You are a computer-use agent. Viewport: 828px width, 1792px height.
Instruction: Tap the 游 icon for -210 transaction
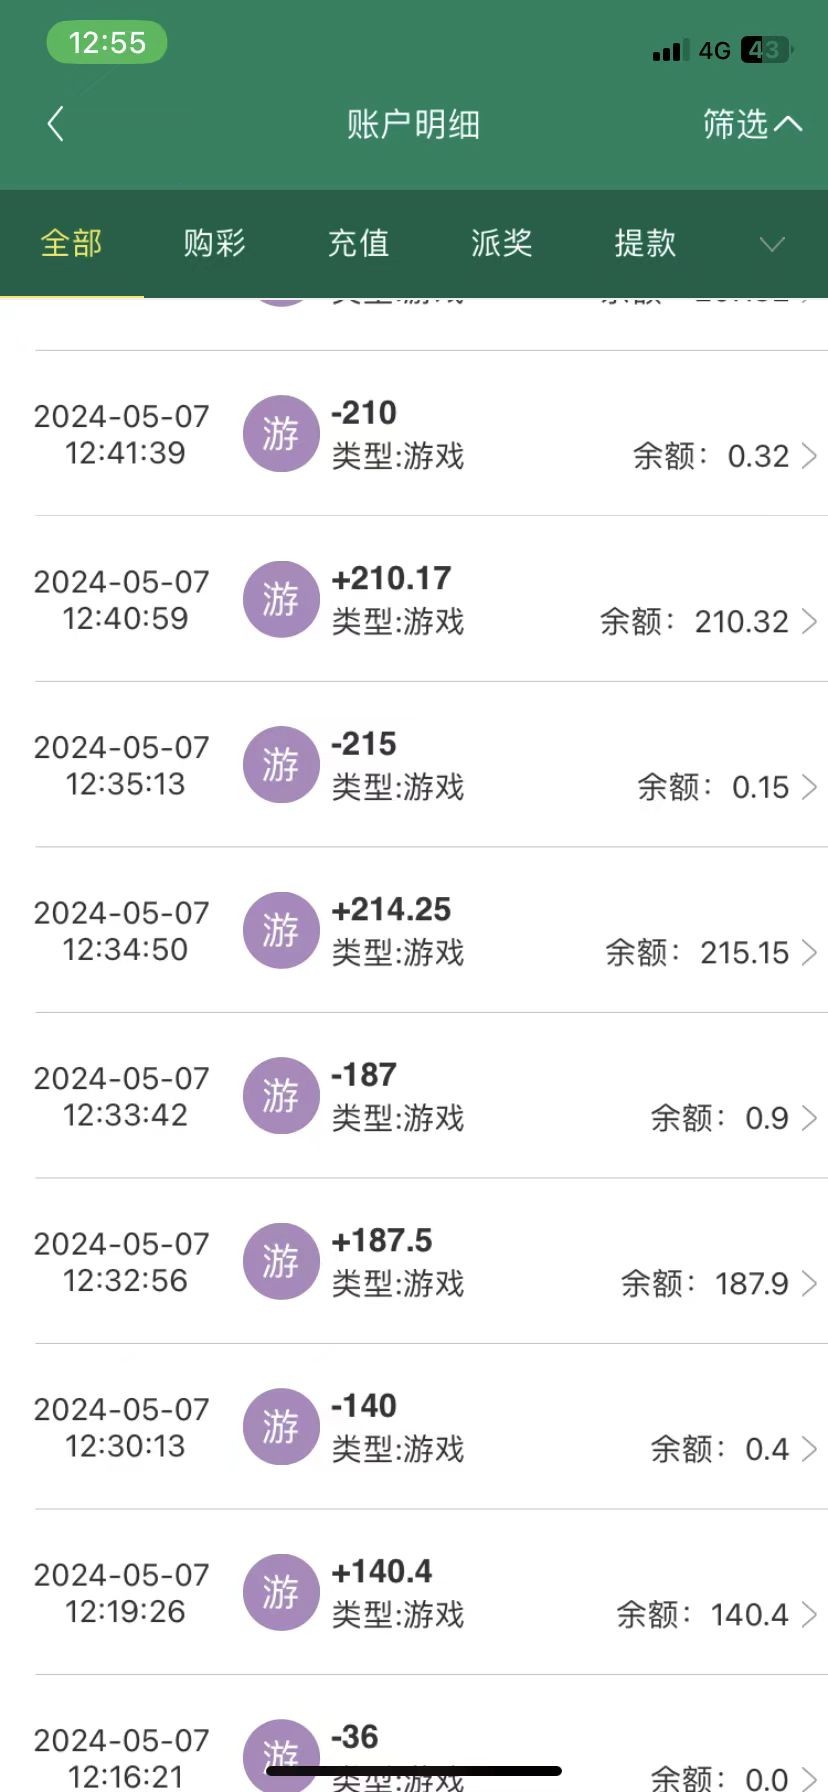(281, 434)
